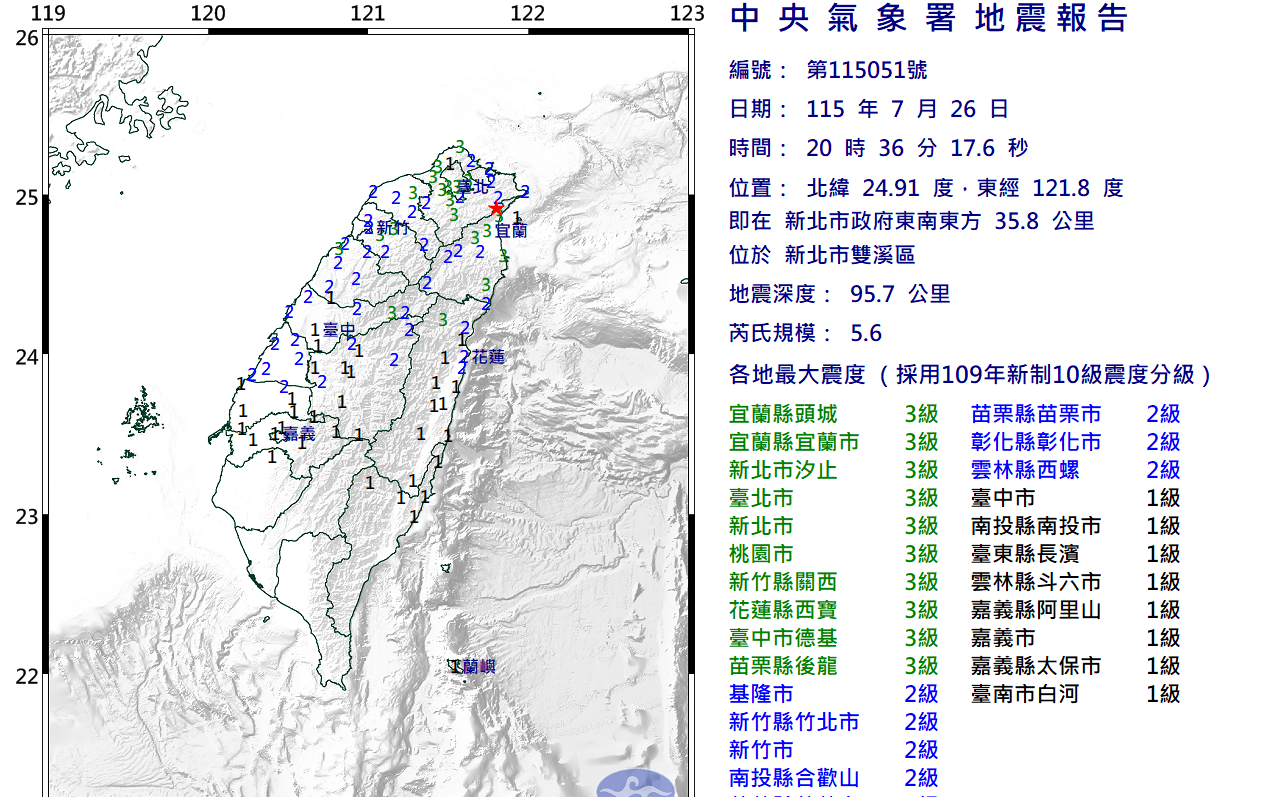Screen dimensions: 1280x797
Task: Select the 臺南市白河 1級 row
Action: coord(1076,694)
